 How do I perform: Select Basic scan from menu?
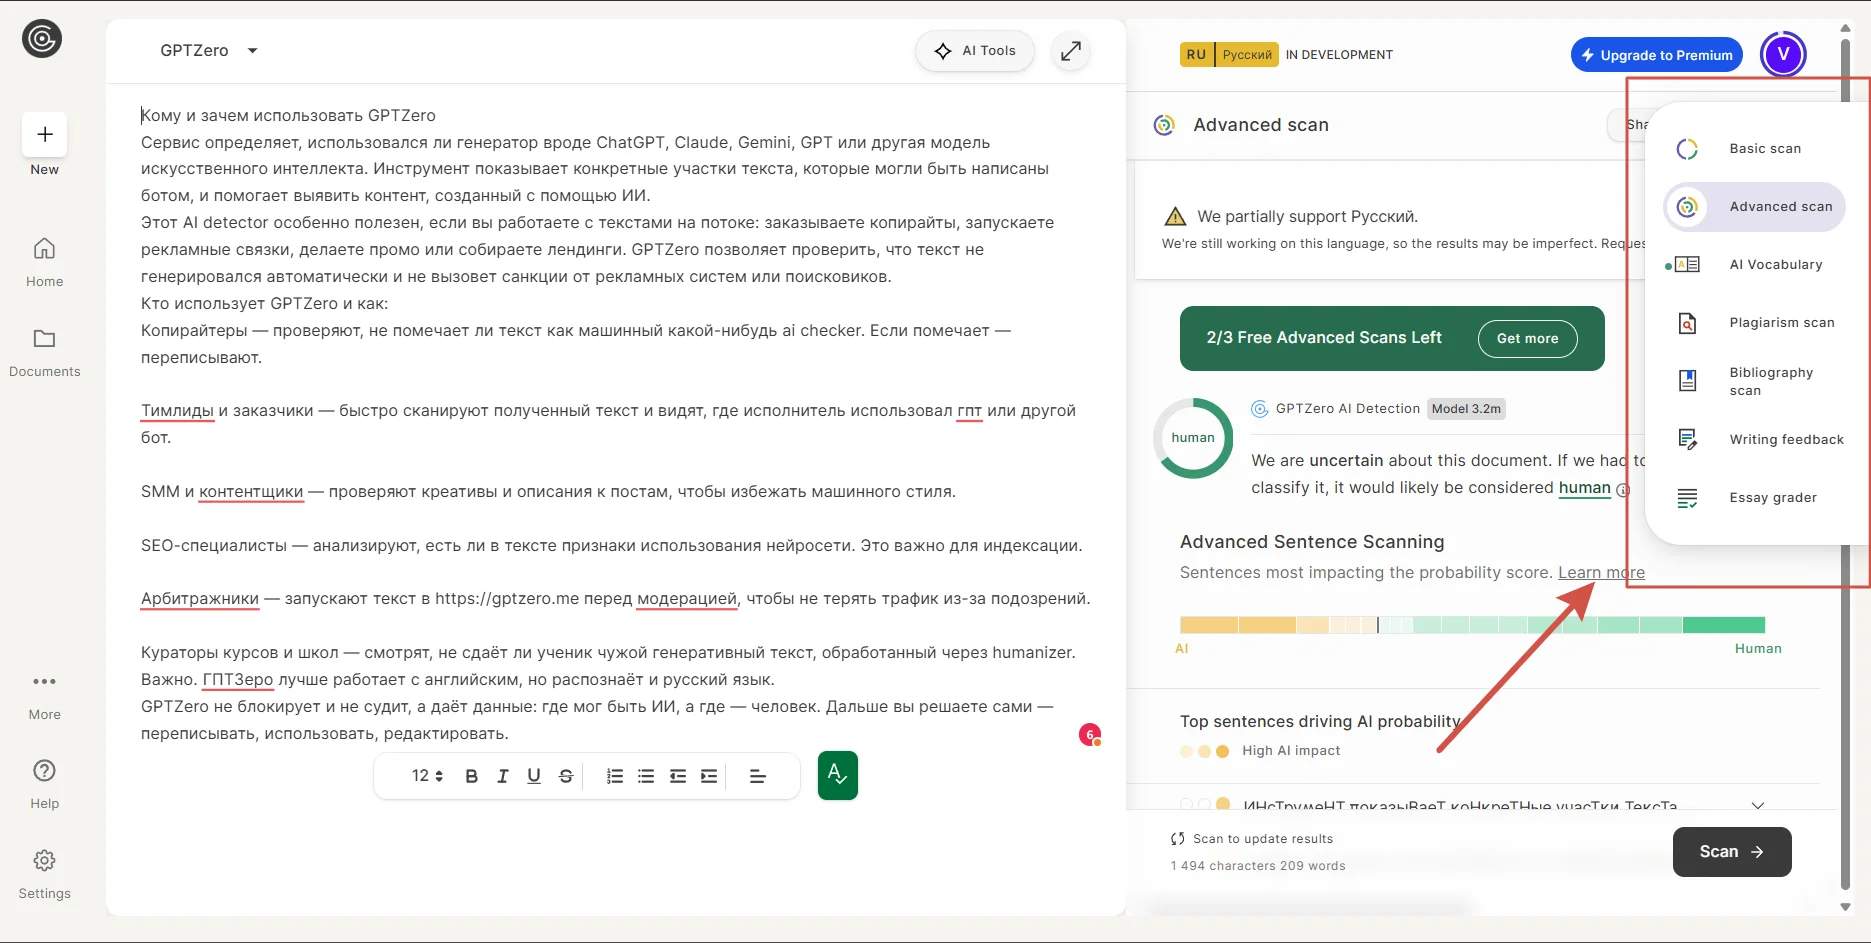[x=1755, y=149]
